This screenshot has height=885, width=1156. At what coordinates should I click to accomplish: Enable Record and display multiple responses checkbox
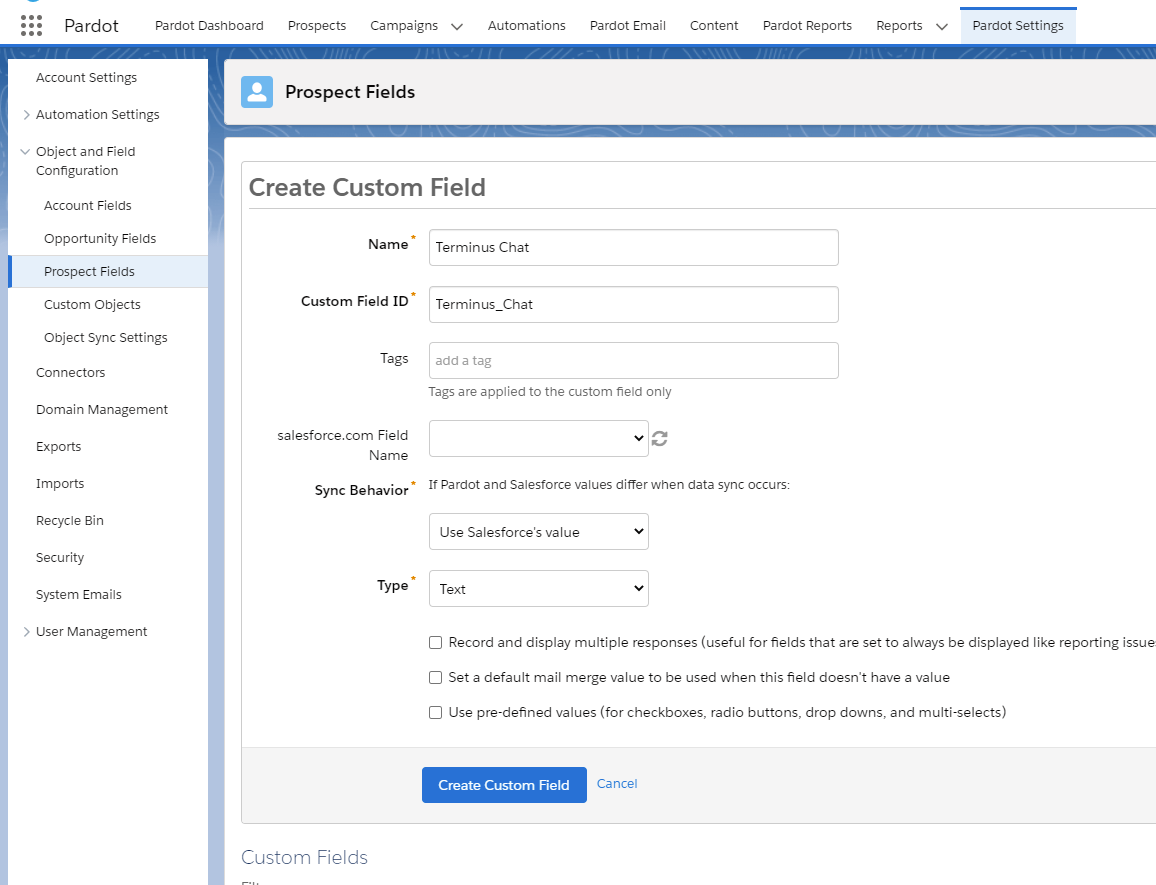(x=436, y=642)
